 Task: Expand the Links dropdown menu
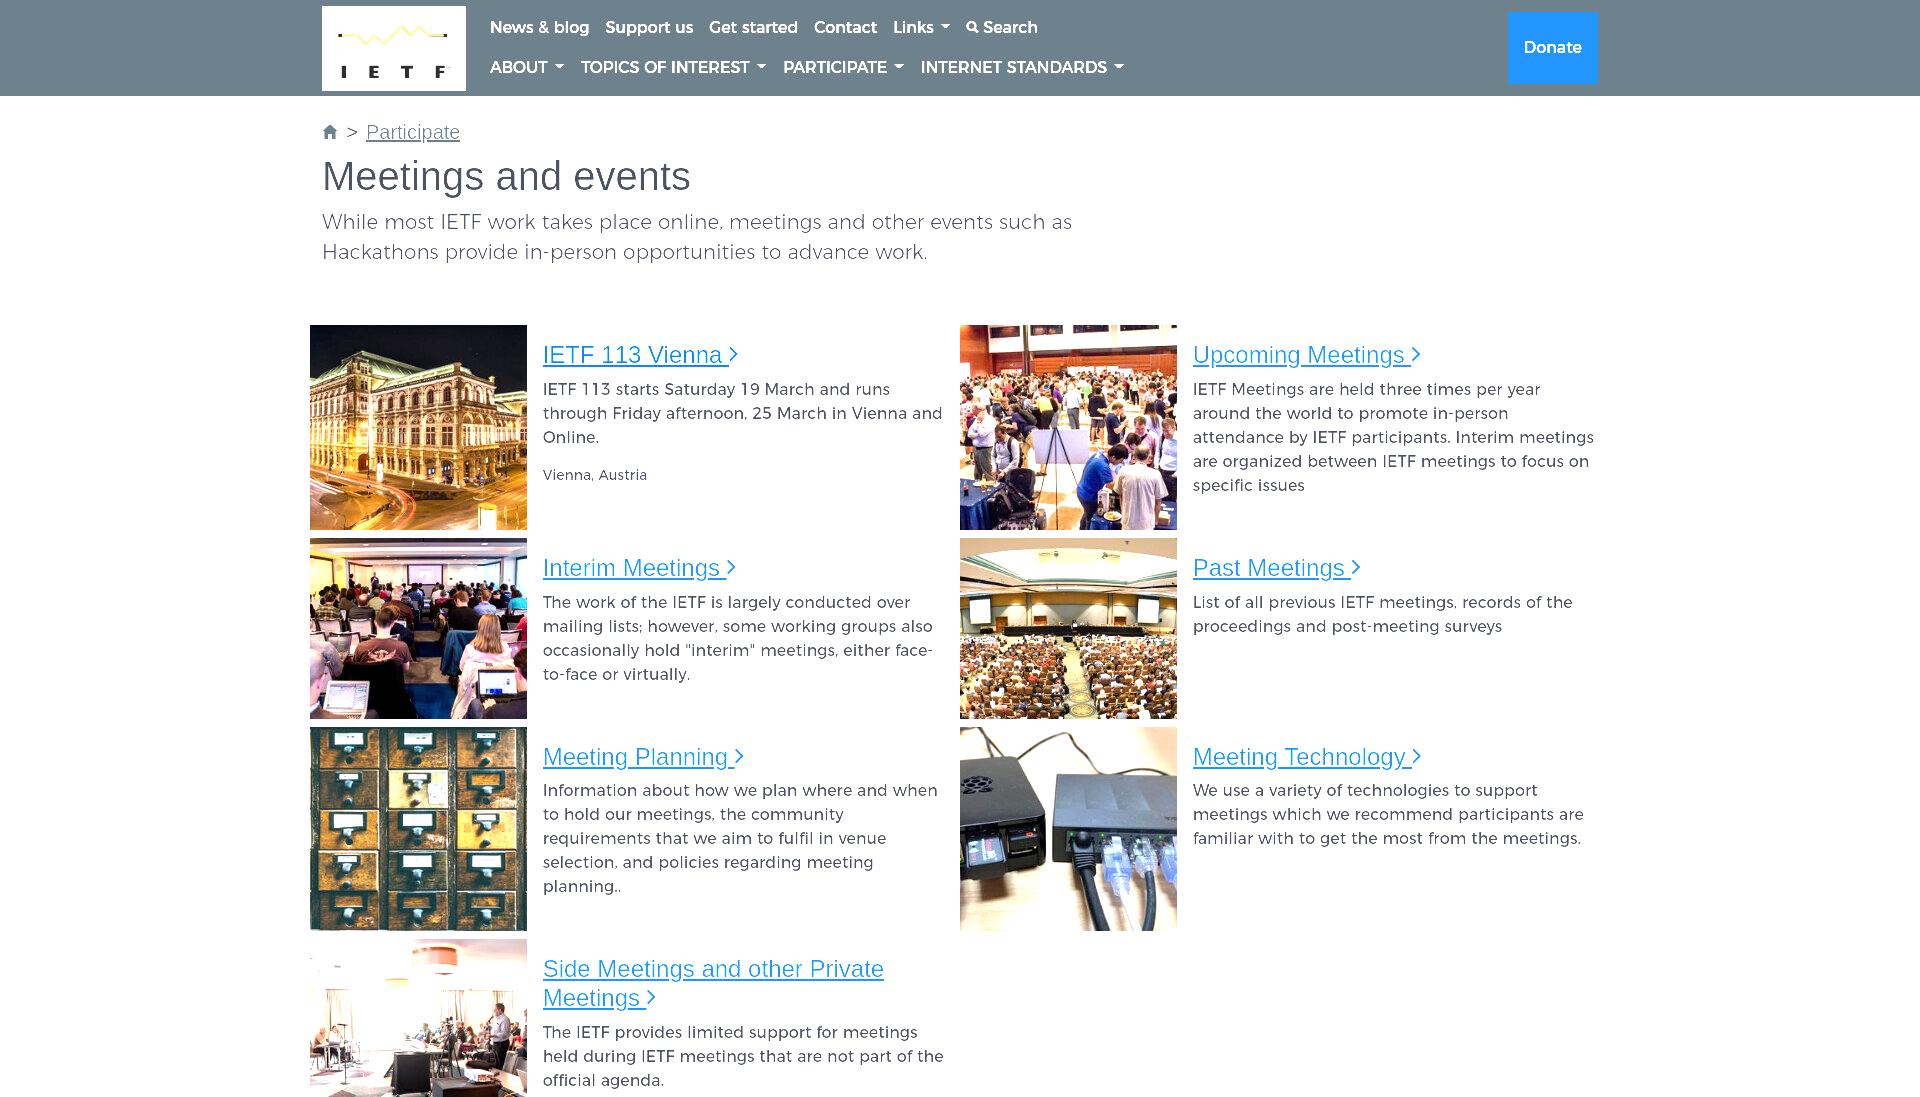pyautogui.click(x=921, y=27)
